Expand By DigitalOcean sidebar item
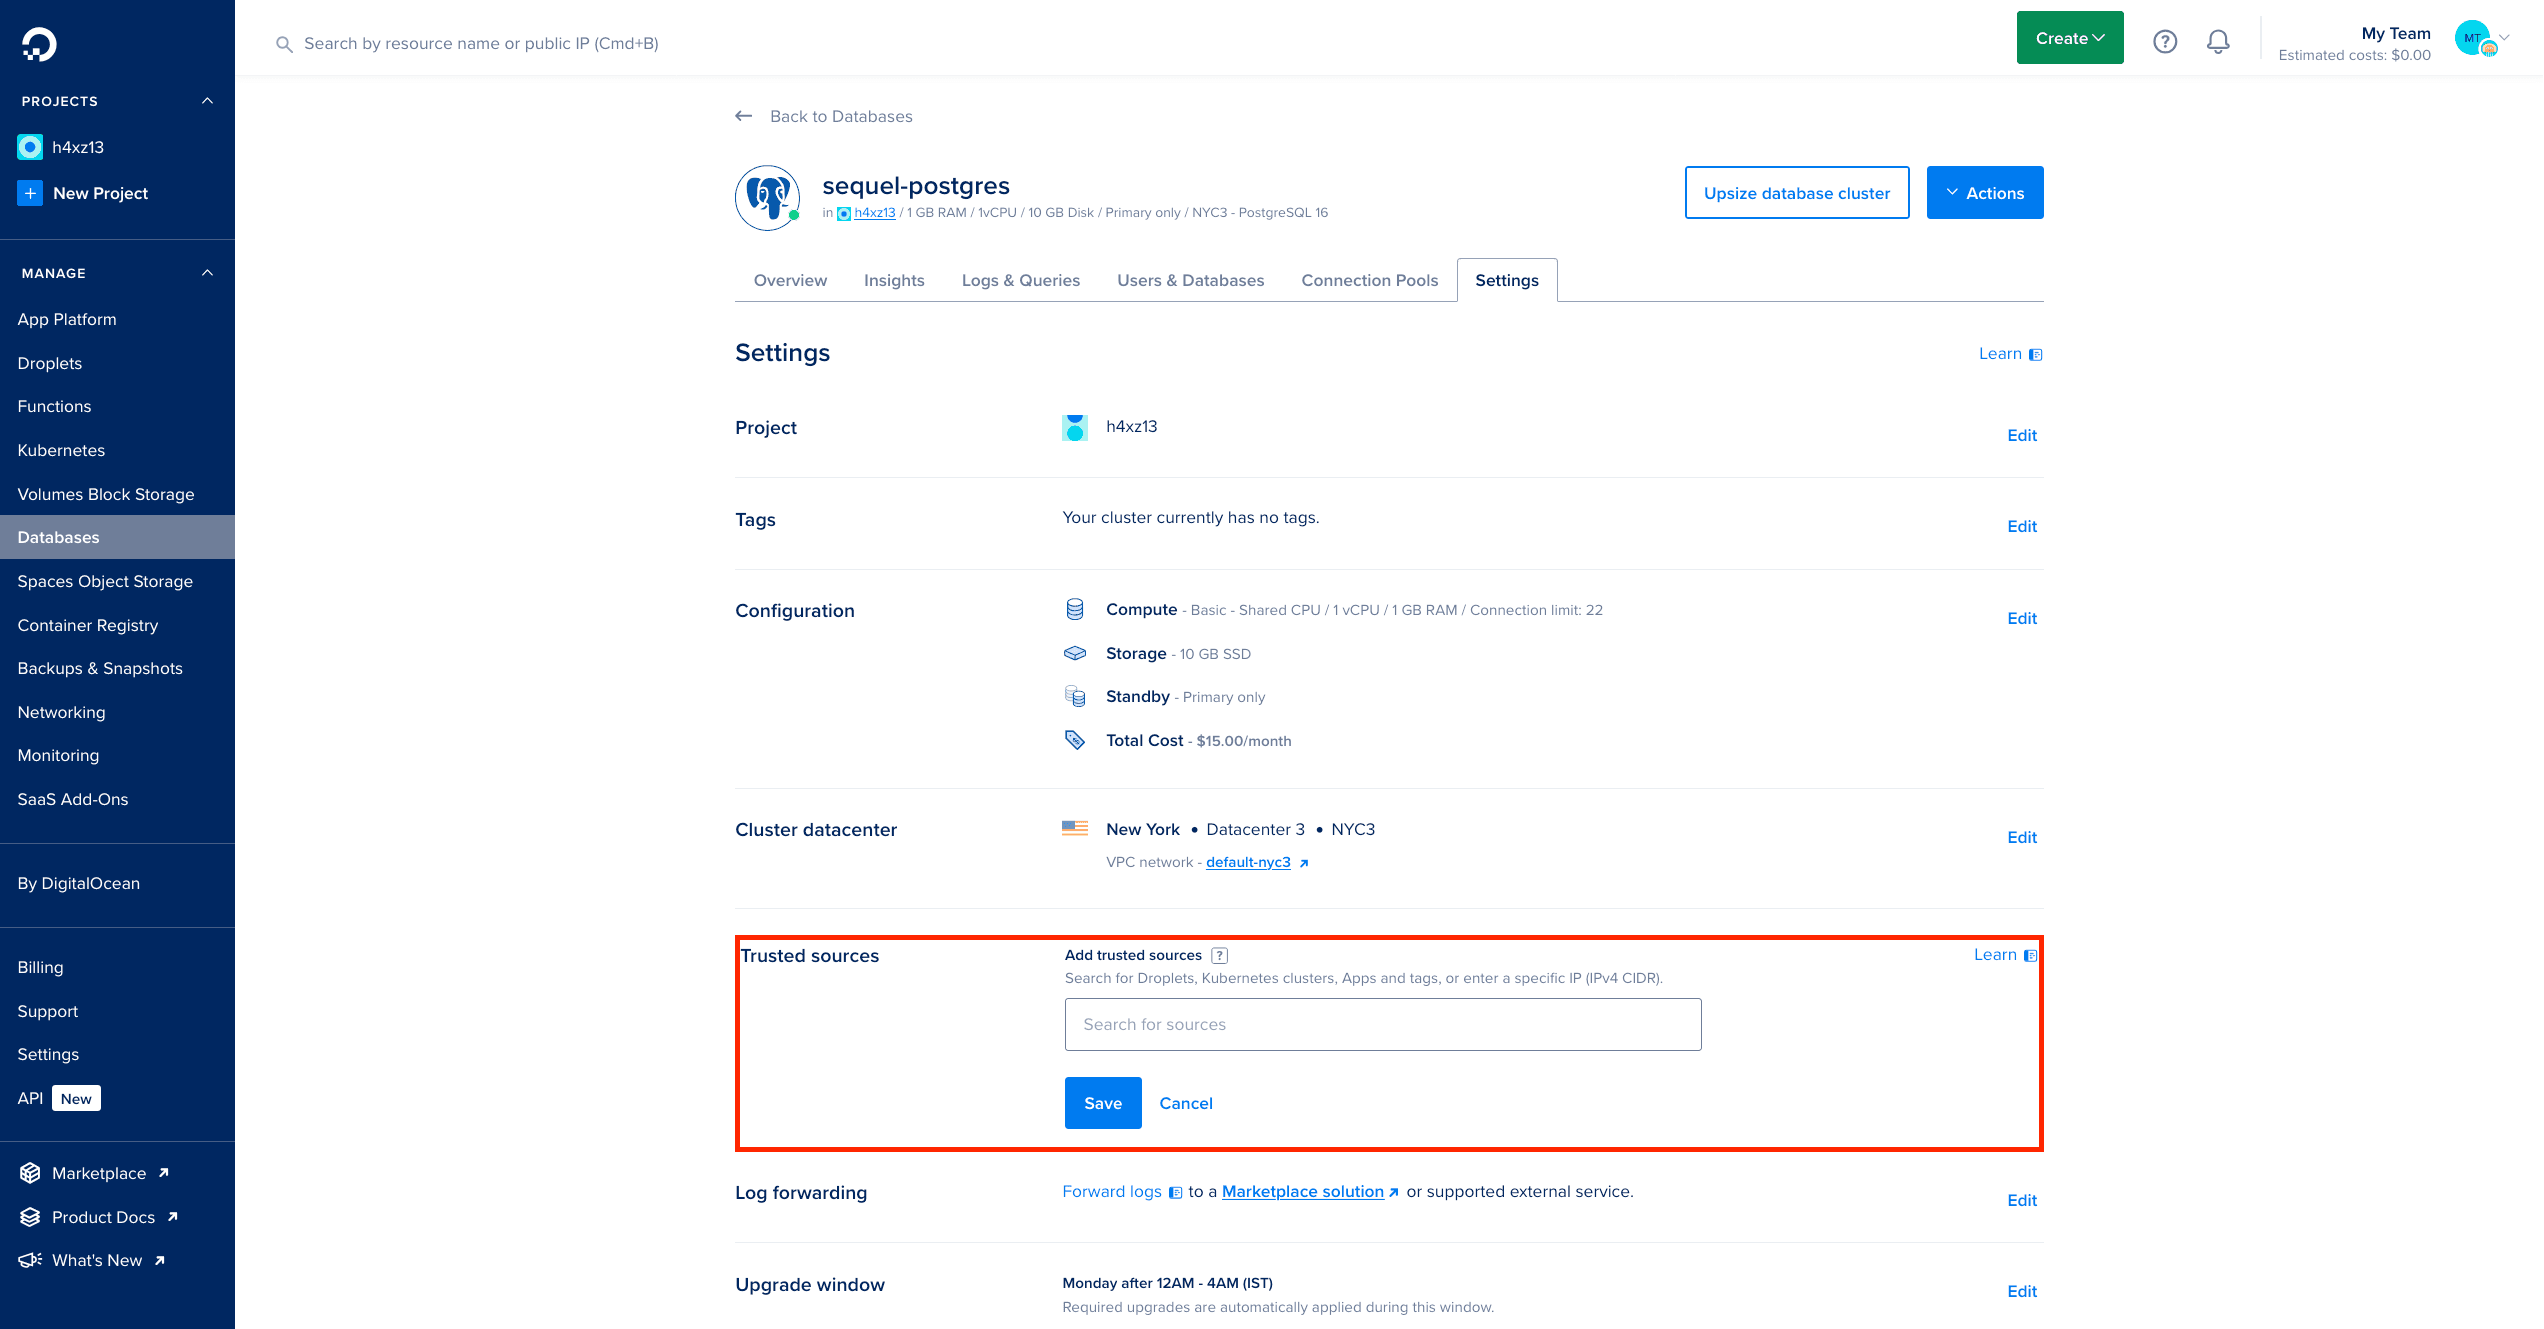This screenshot has width=2544, height=1329. [x=79, y=883]
